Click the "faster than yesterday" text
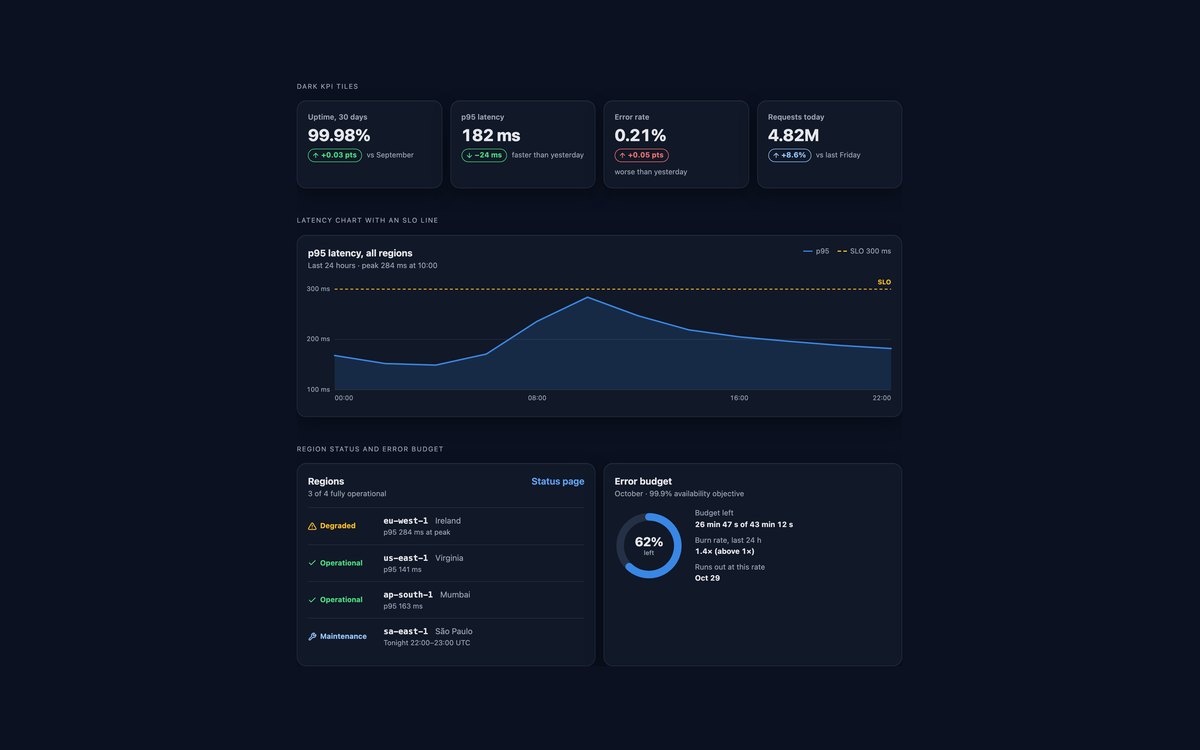The image size is (1200, 750). [x=548, y=155]
